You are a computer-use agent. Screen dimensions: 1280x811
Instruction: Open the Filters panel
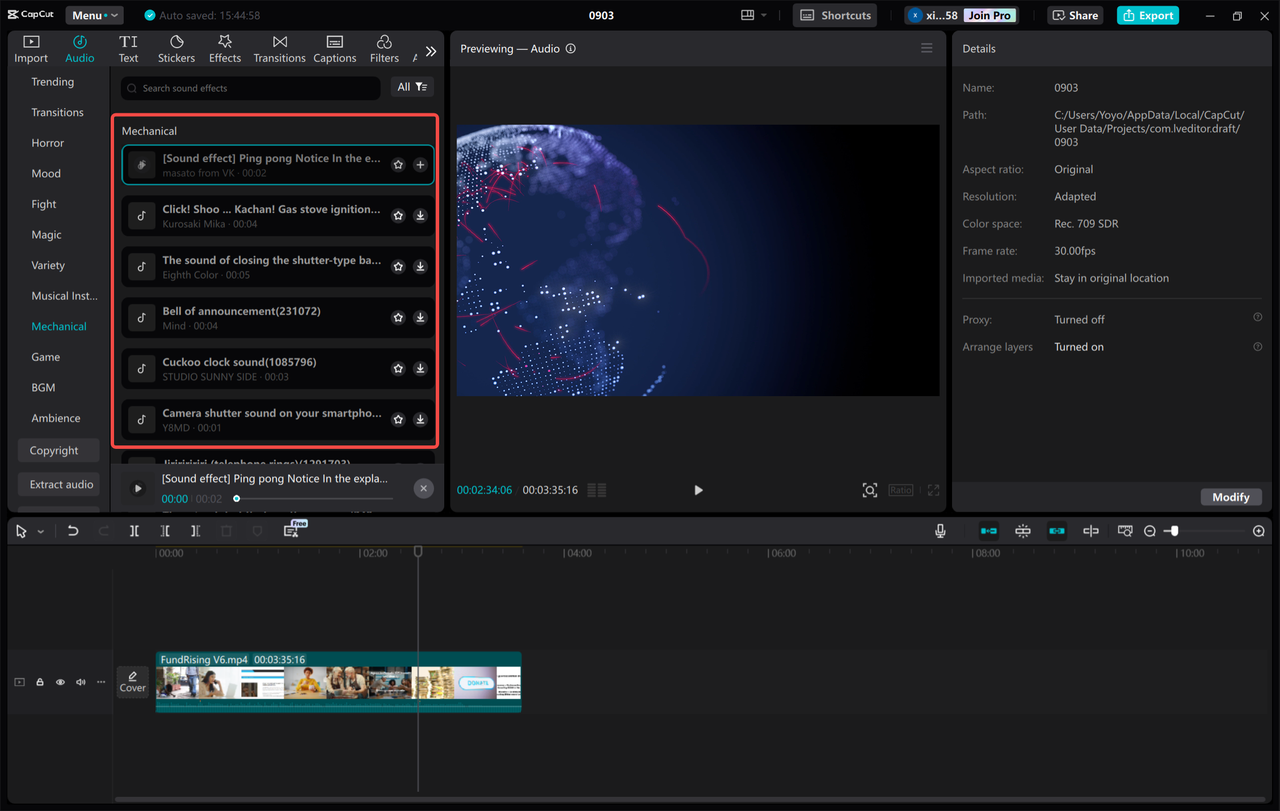[384, 47]
